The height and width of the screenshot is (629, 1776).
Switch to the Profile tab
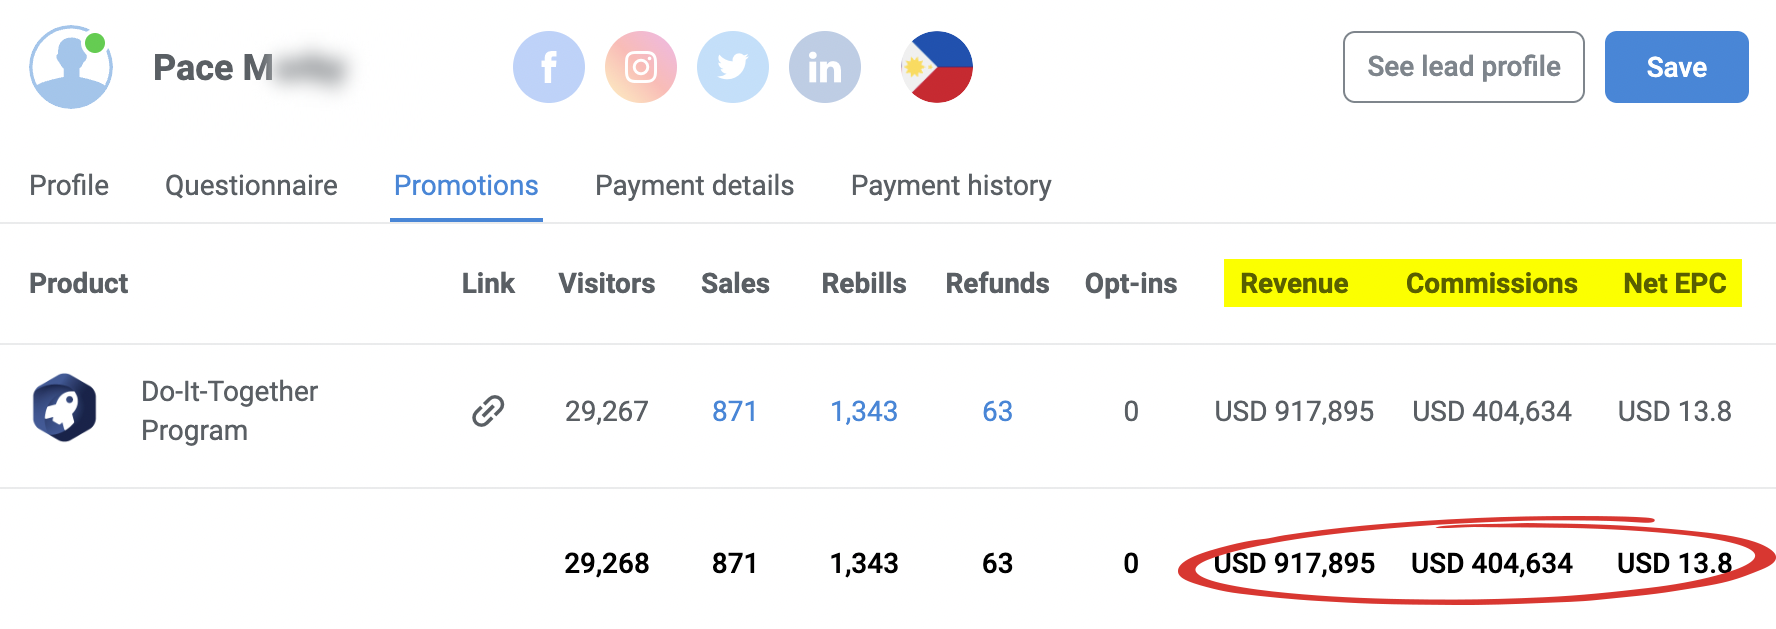pyautogui.click(x=69, y=185)
